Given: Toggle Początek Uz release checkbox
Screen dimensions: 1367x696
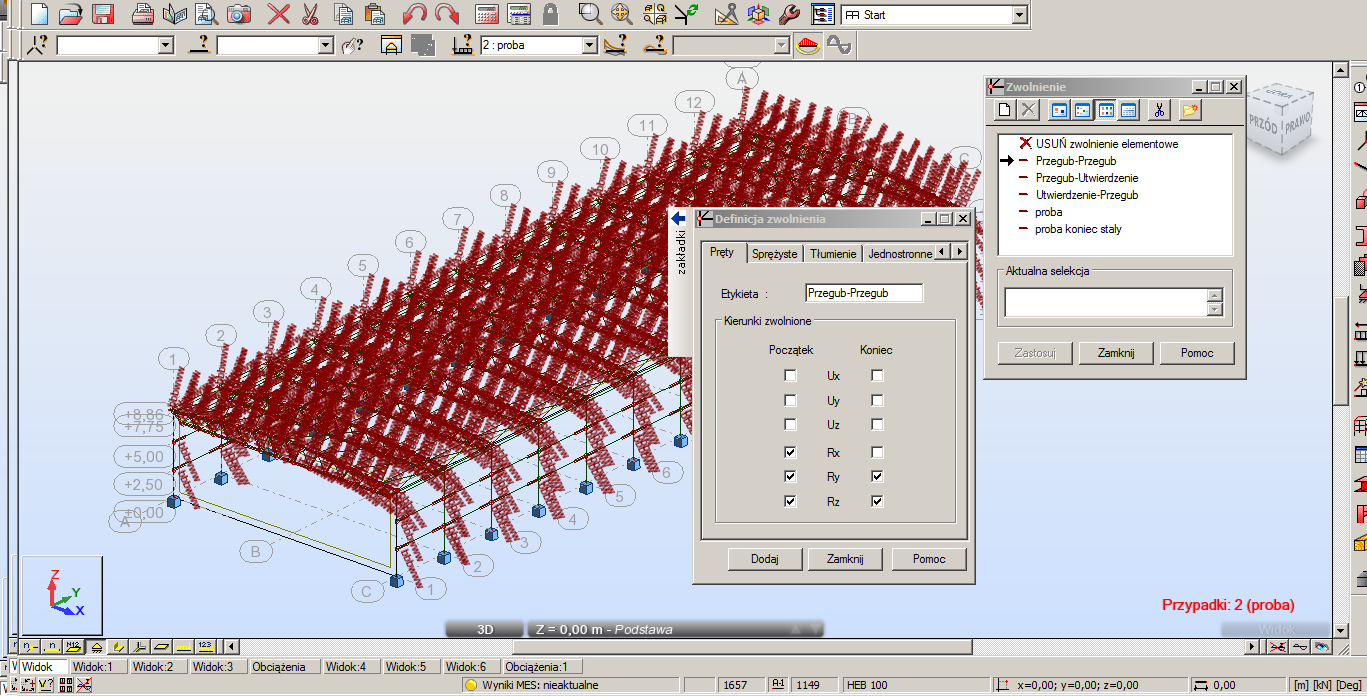Looking at the screenshot, I should (791, 426).
